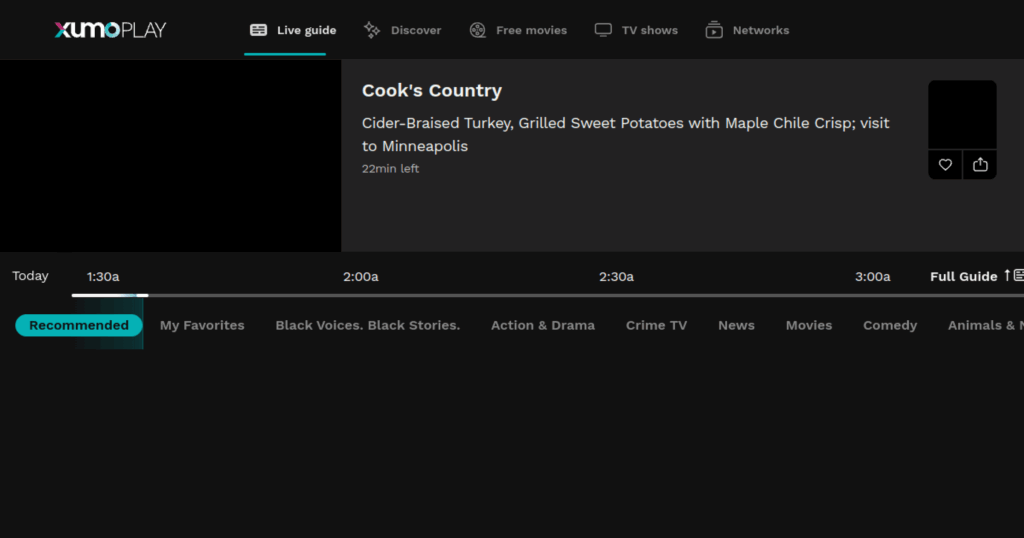
Task: Select the News category
Action: pyautogui.click(x=736, y=325)
